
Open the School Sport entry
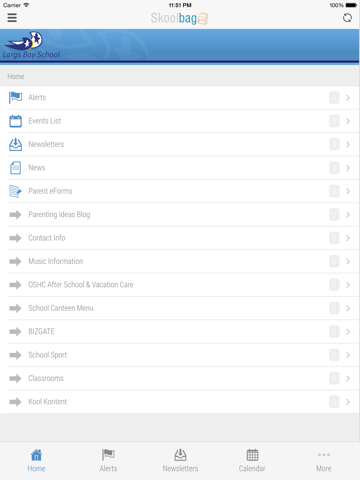[180, 355]
